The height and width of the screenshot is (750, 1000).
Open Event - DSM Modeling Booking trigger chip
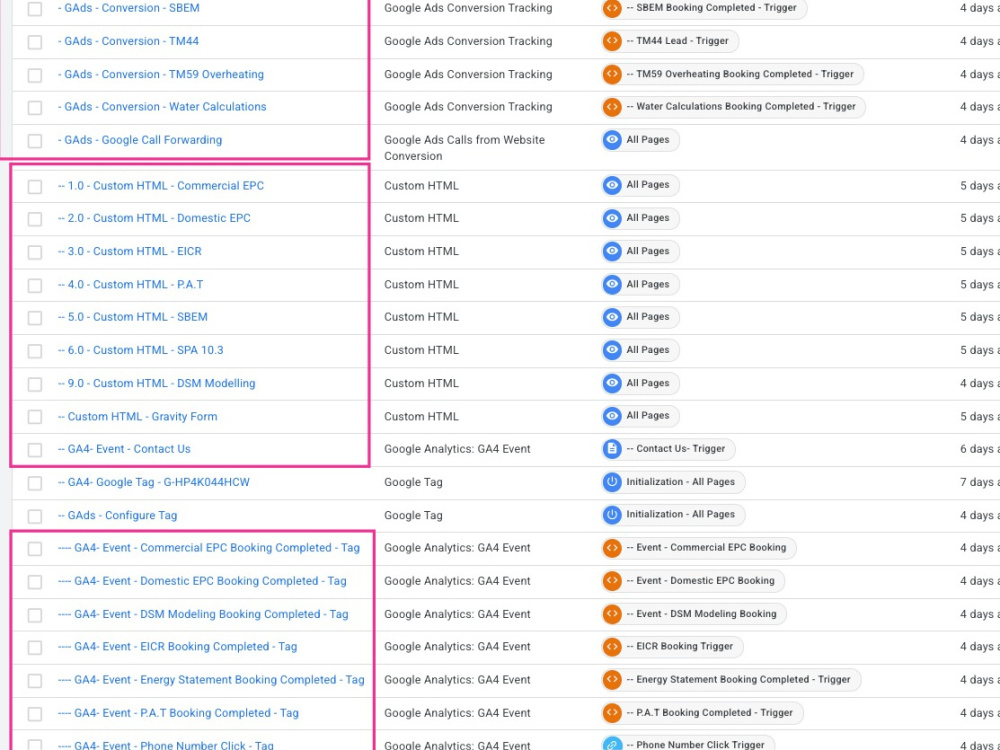click(694, 614)
